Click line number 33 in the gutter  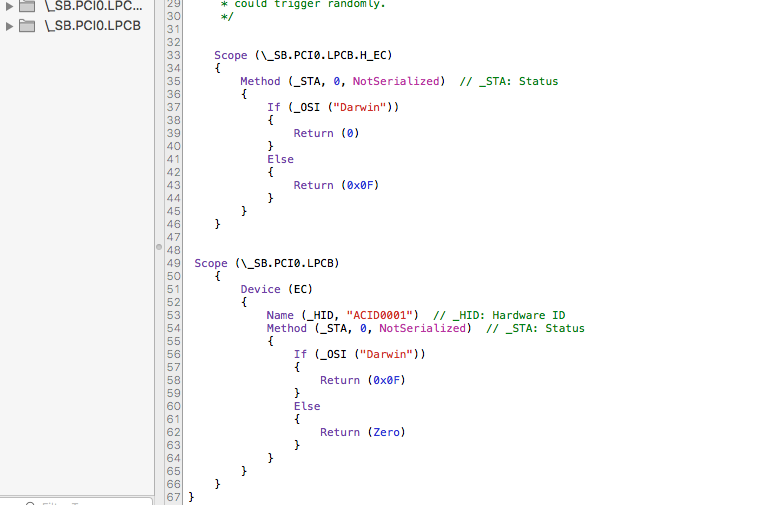(x=174, y=55)
